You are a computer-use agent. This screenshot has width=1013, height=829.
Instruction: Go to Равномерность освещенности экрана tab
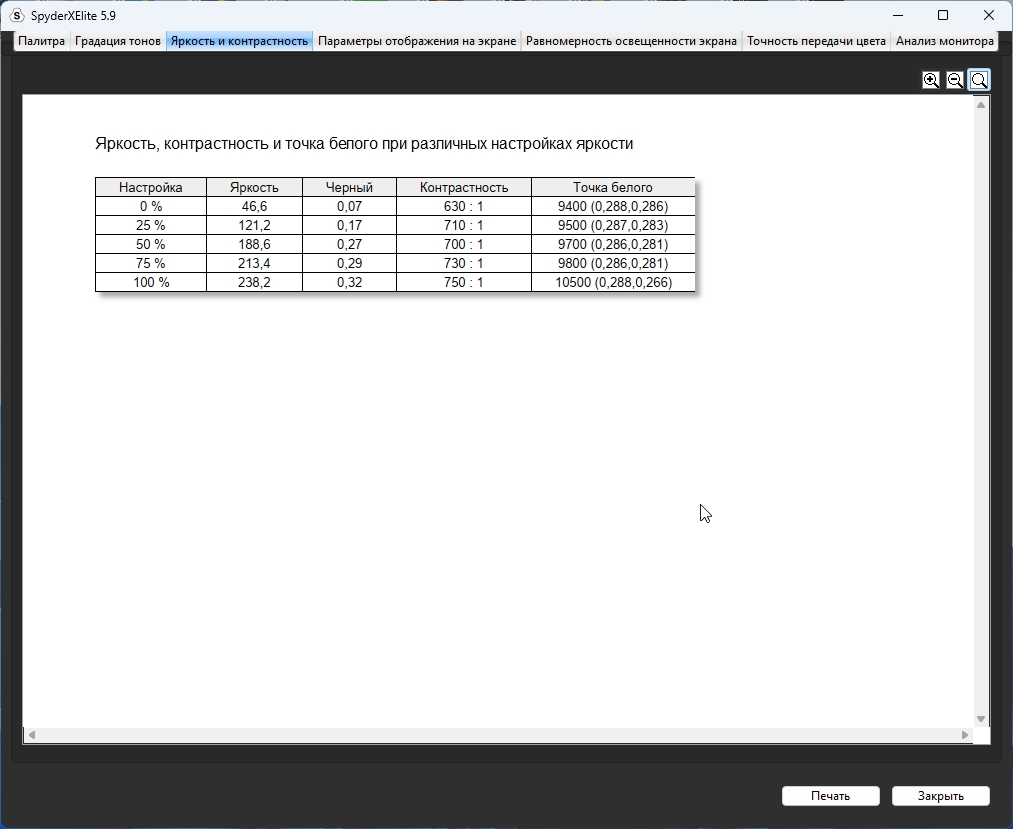point(631,41)
